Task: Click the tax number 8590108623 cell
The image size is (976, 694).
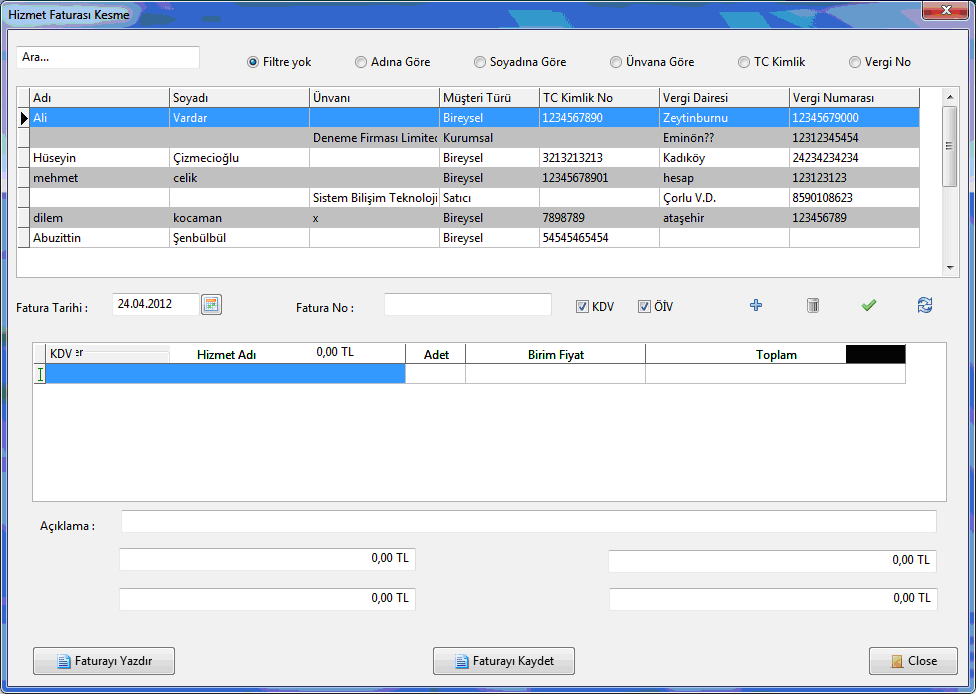Action: click(x=855, y=197)
